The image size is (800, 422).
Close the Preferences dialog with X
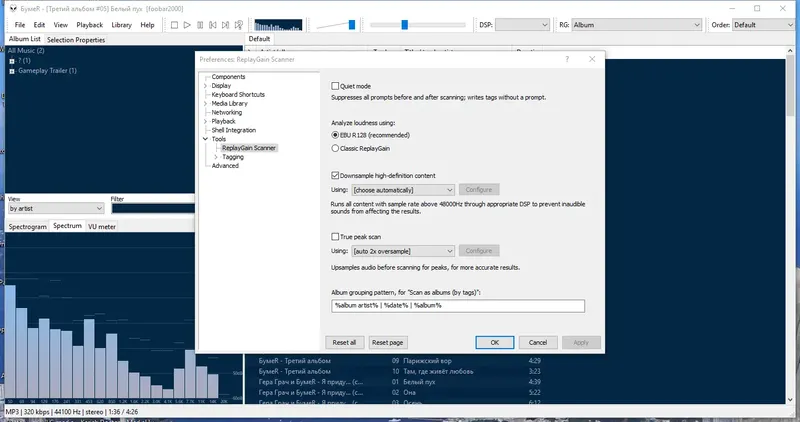(592, 59)
